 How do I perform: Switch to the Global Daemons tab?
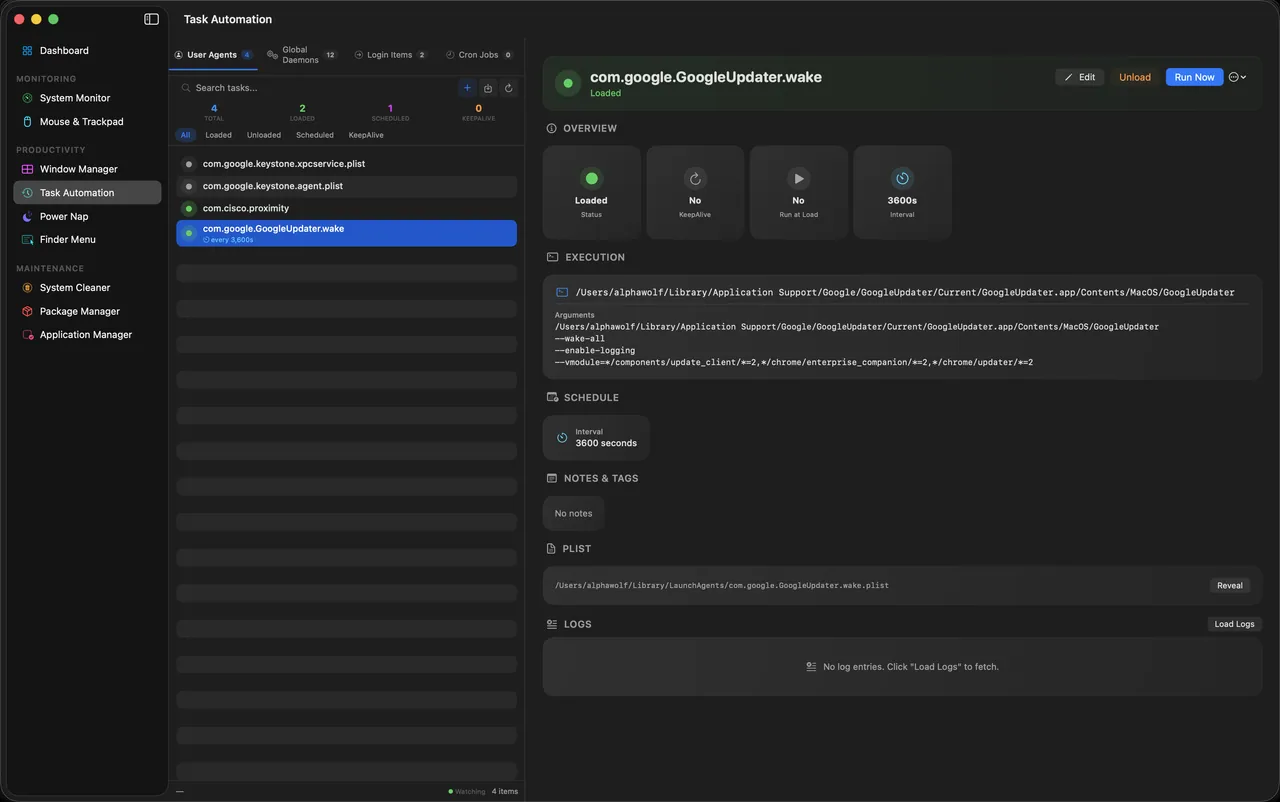coord(302,55)
